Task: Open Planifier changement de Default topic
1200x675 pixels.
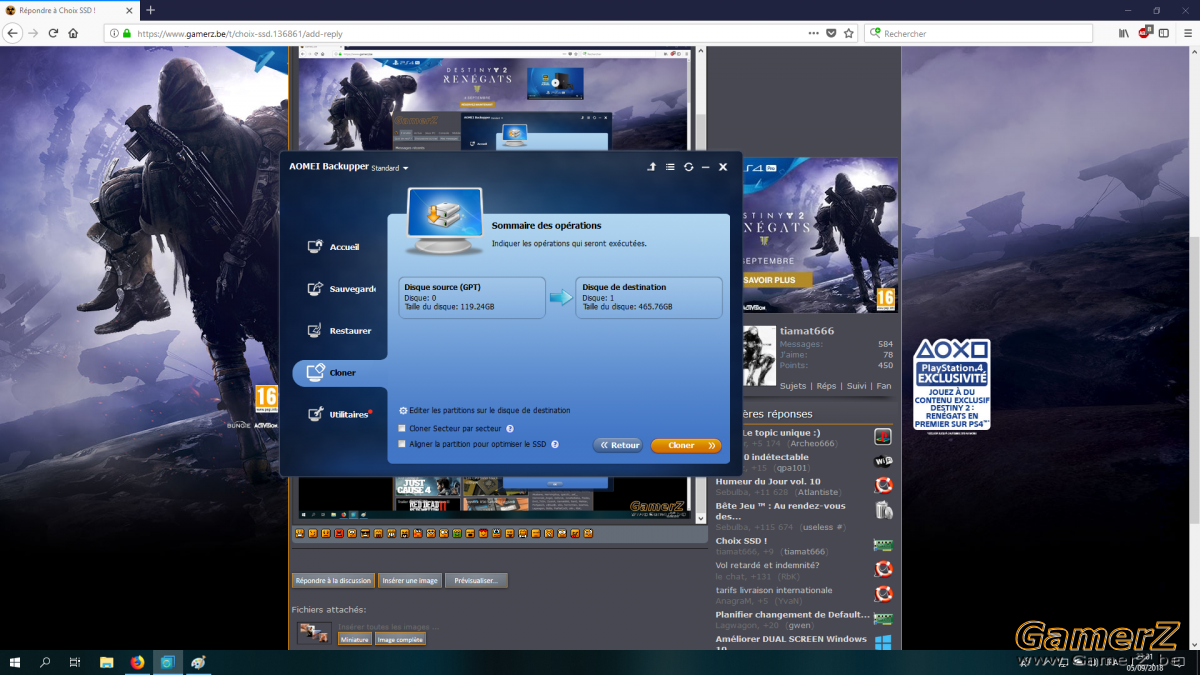Action: (792, 615)
